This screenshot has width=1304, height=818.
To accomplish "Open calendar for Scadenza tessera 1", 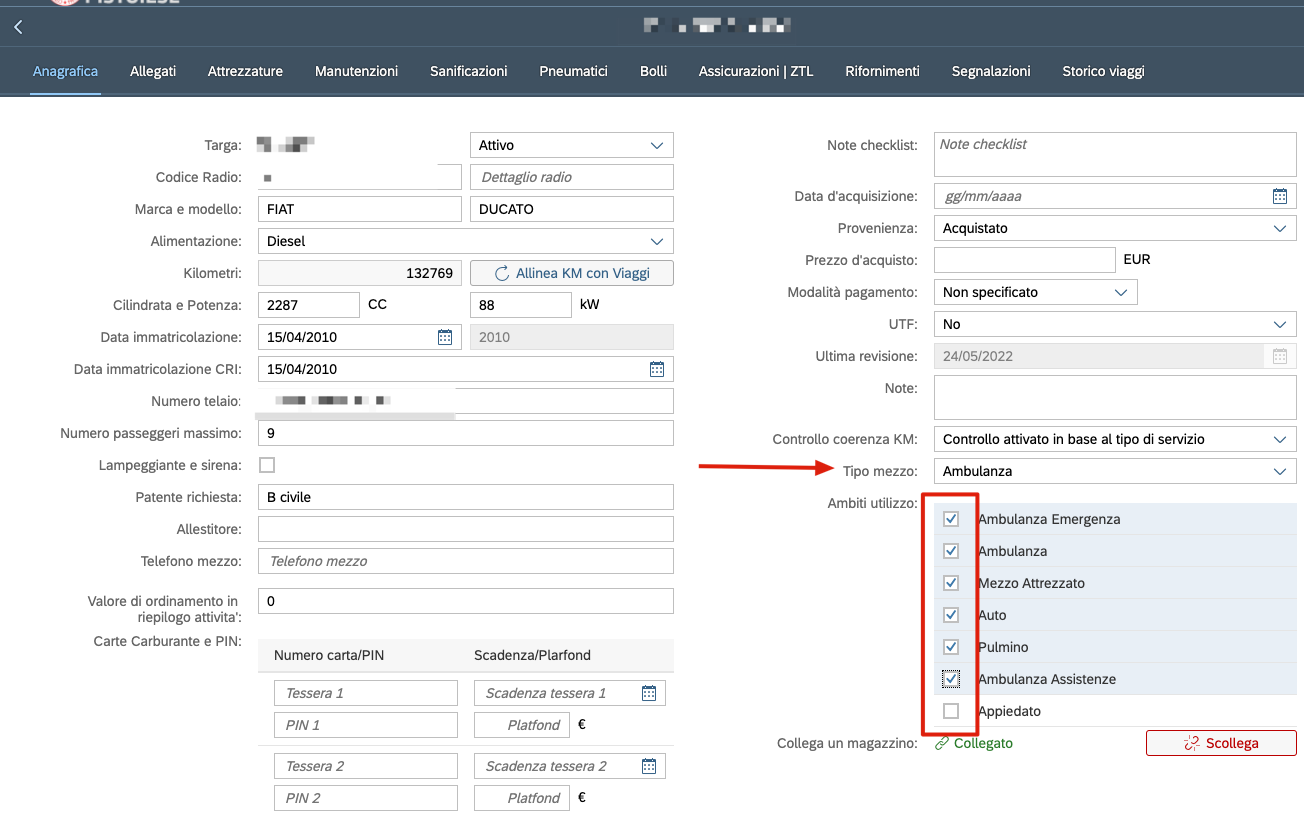I will [x=648, y=693].
